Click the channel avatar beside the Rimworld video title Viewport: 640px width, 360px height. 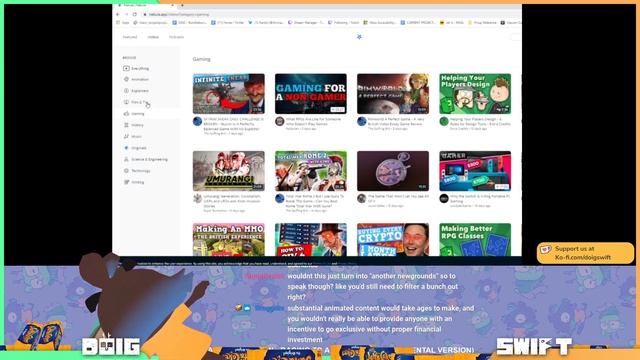pyautogui.click(x=362, y=121)
